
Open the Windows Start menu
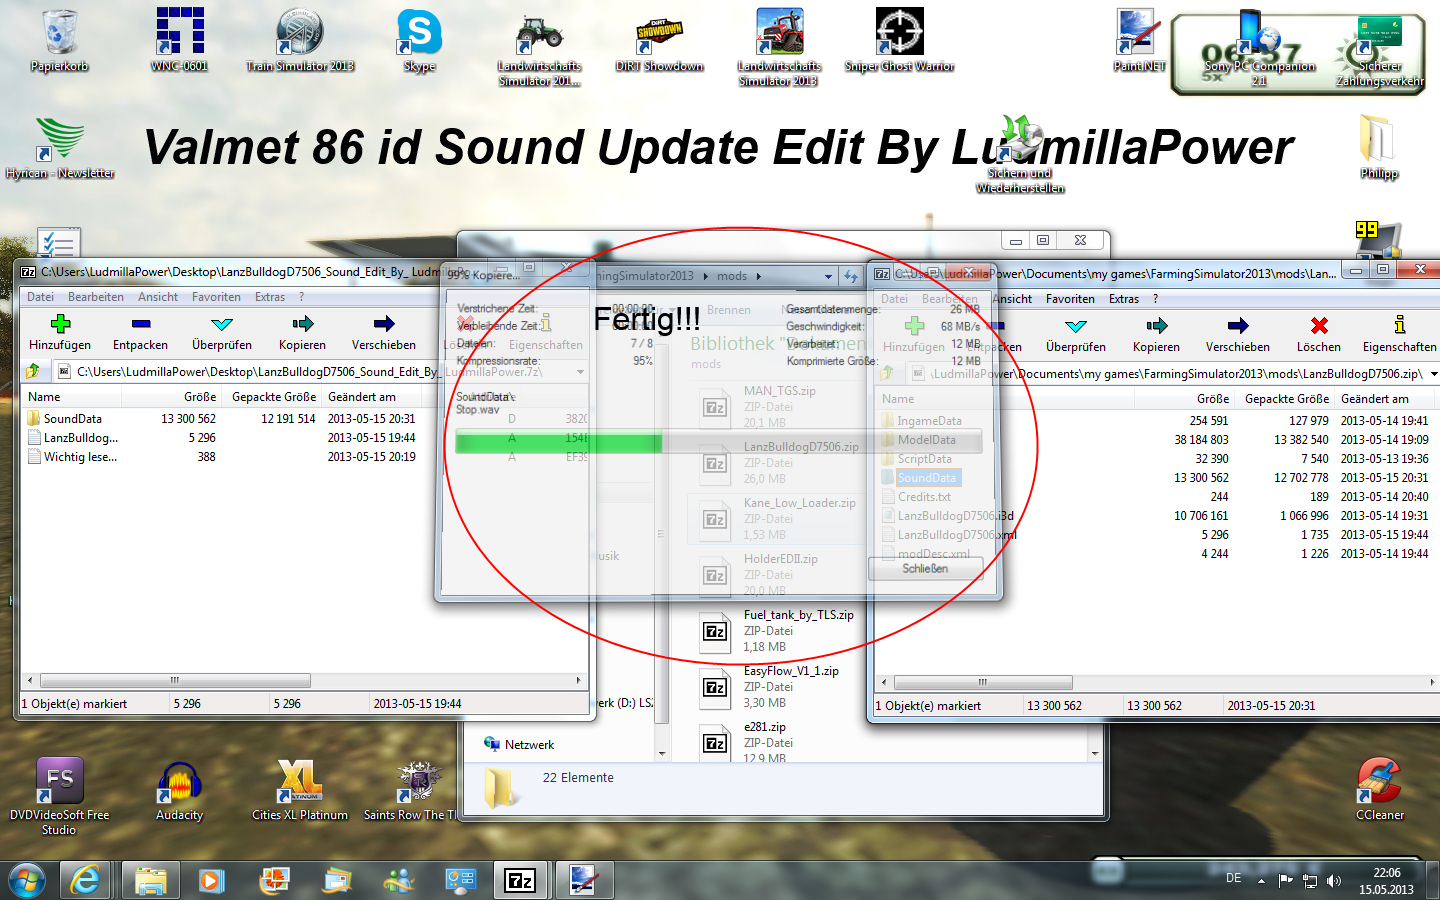click(27, 880)
